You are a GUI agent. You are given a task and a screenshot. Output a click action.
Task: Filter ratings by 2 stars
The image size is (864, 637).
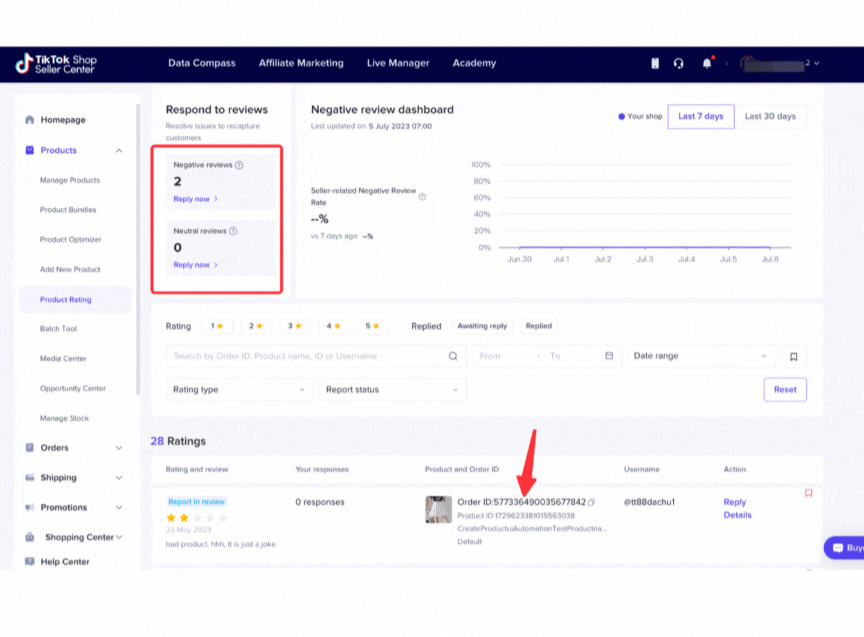[256, 326]
